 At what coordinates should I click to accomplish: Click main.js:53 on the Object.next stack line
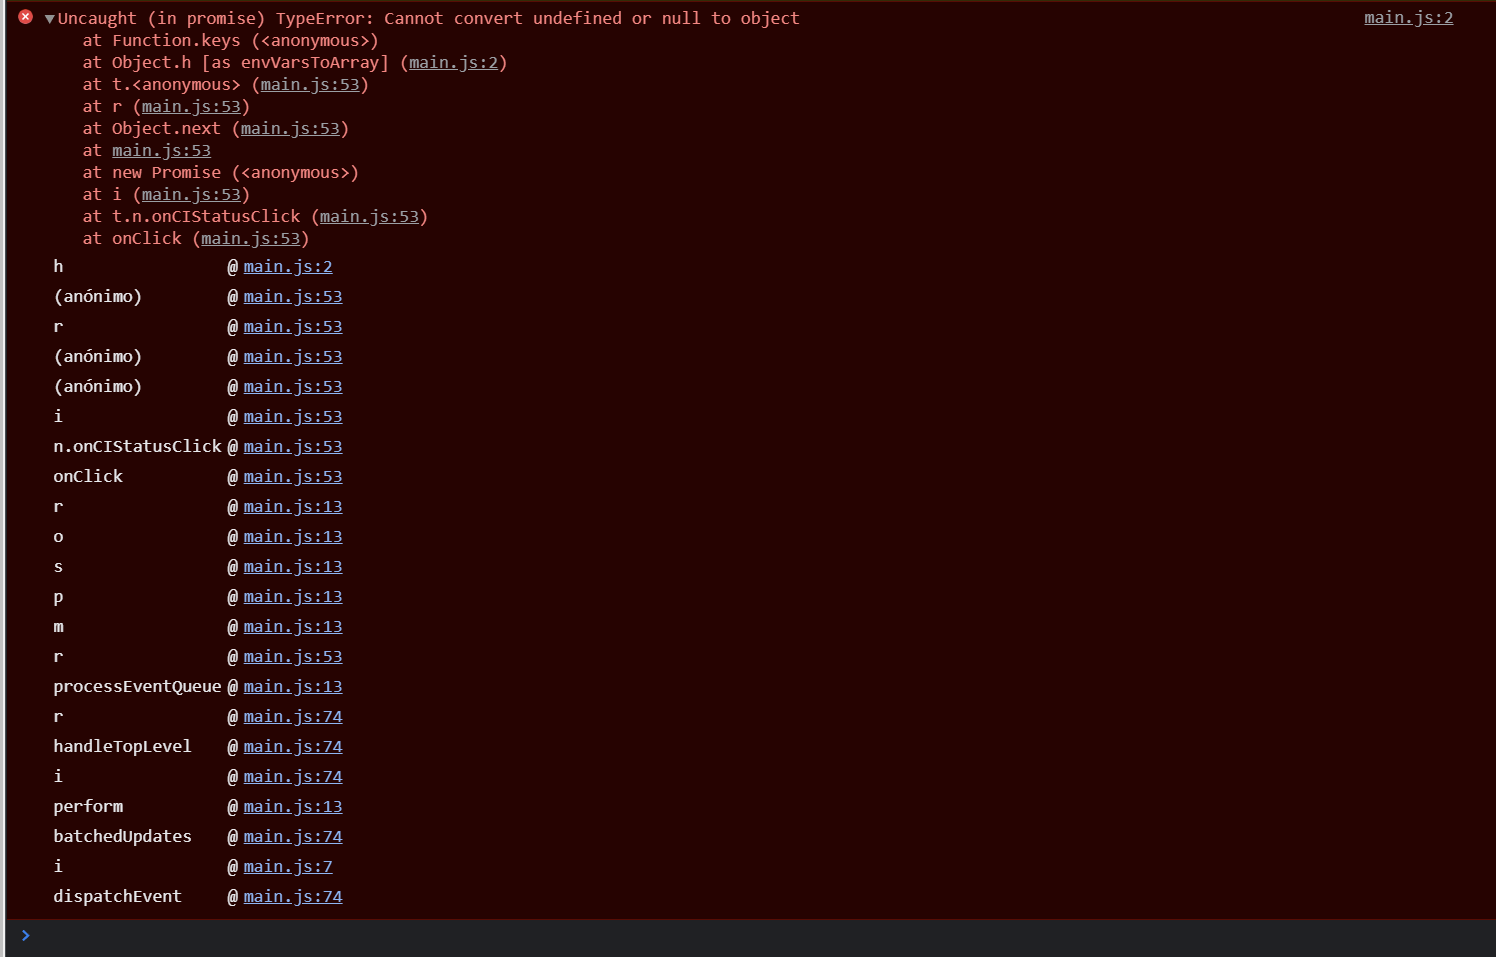coord(291,128)
